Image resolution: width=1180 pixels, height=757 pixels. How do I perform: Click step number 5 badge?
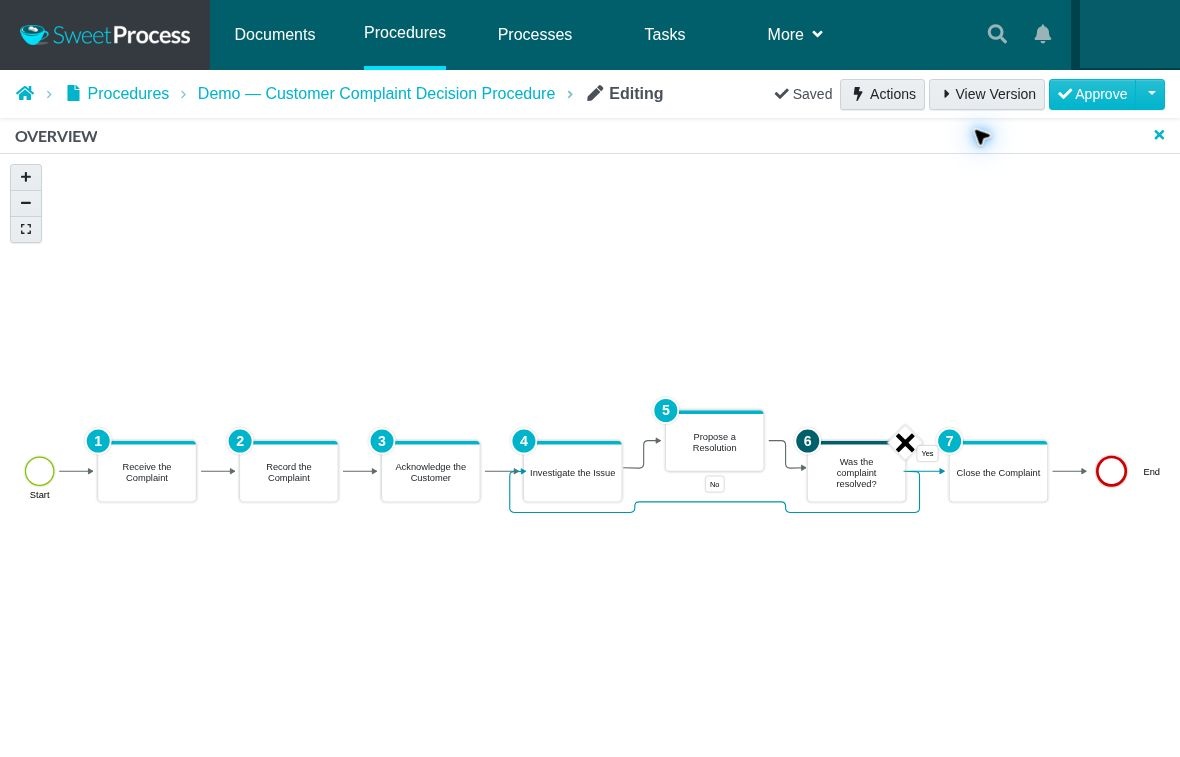tap(665, 410)
